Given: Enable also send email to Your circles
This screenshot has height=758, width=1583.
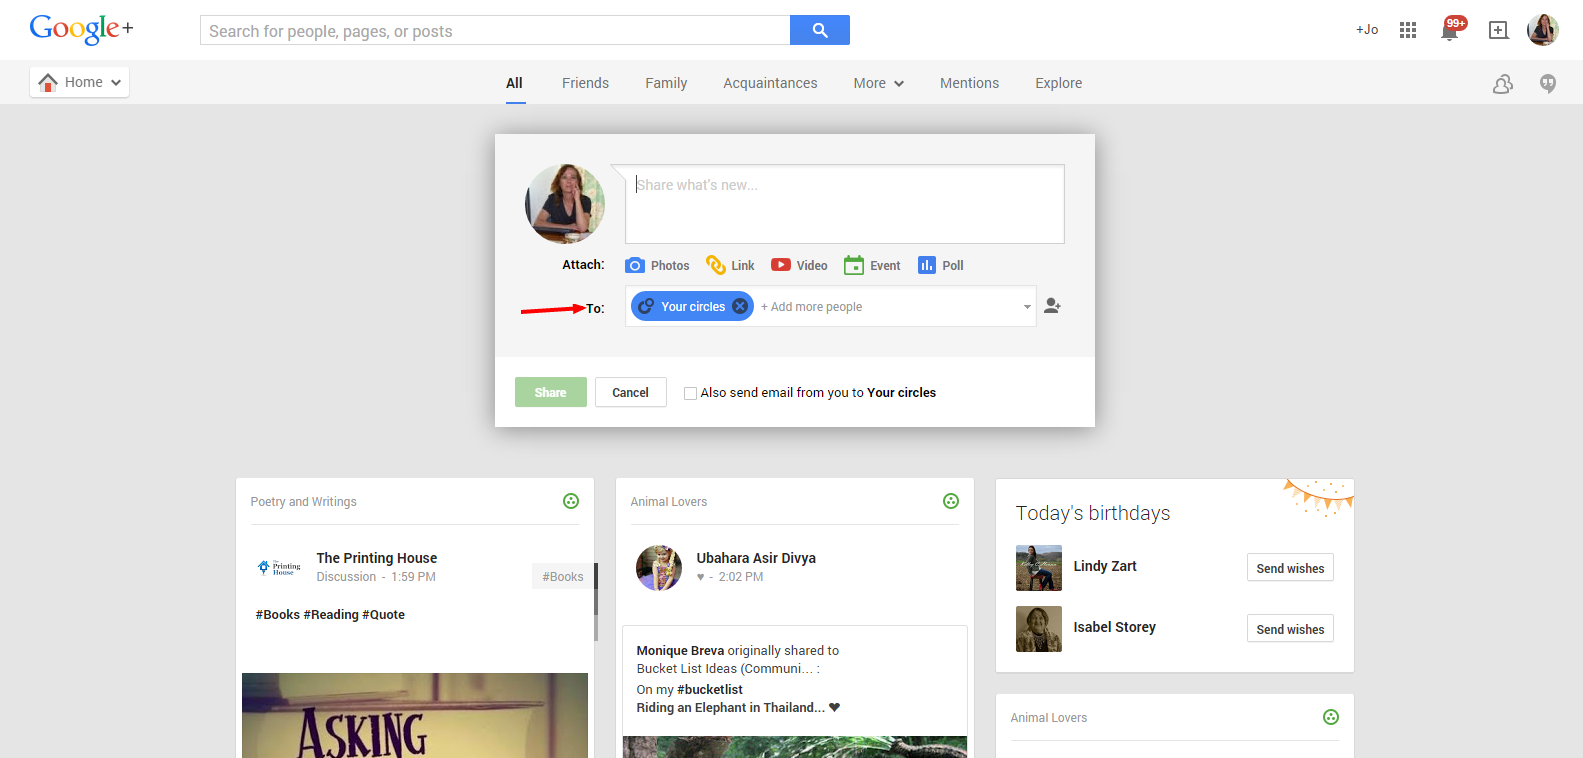Looking at the screenshot, I should [x=690, y=393].
